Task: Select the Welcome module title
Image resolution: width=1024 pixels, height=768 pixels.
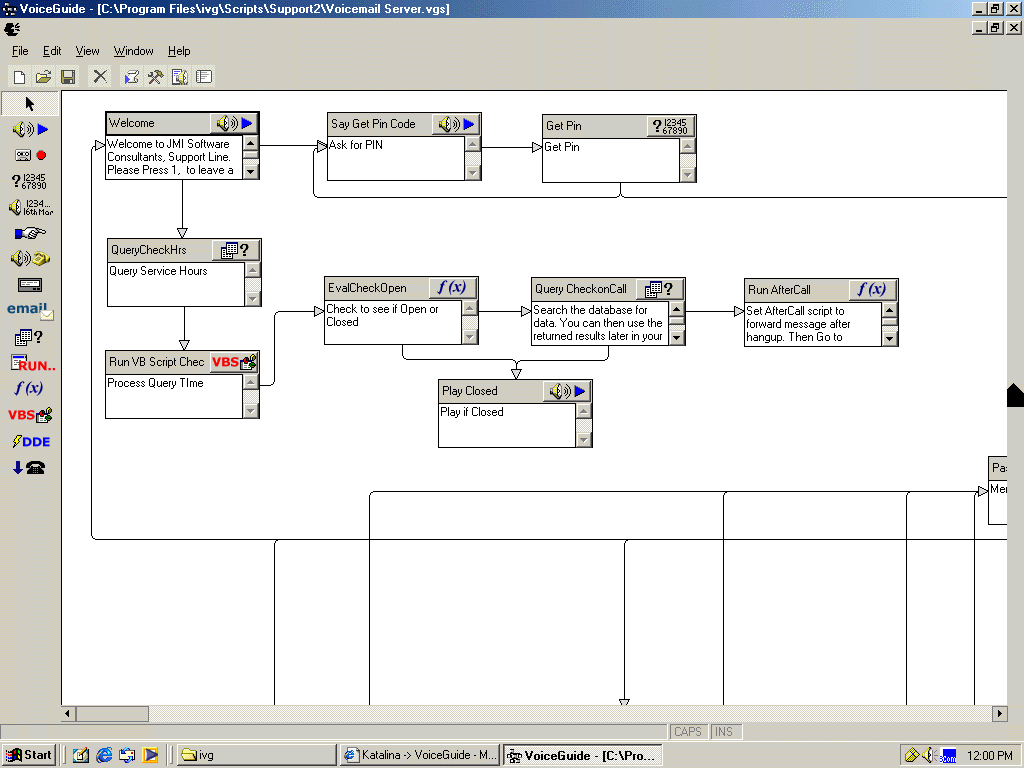Action: (x=132, y=123)
